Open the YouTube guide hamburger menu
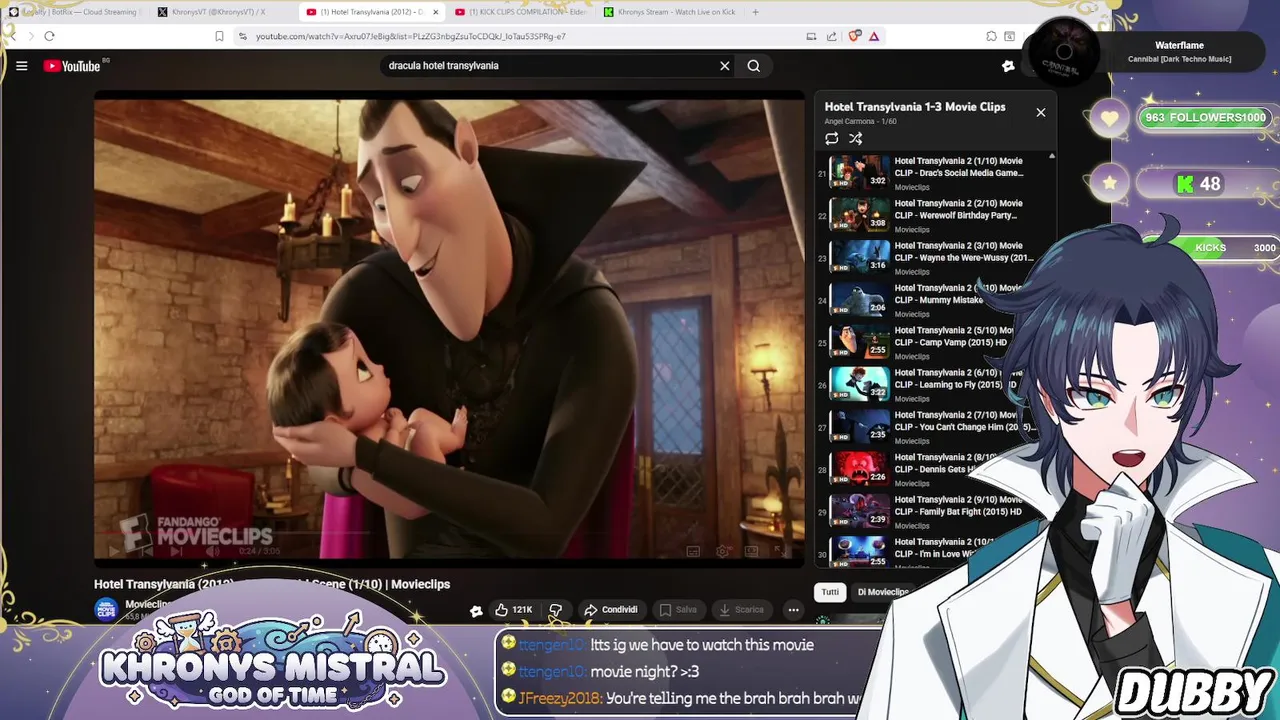The width and height of the screenshot is (1280, 720). click(x=21, y=66)
